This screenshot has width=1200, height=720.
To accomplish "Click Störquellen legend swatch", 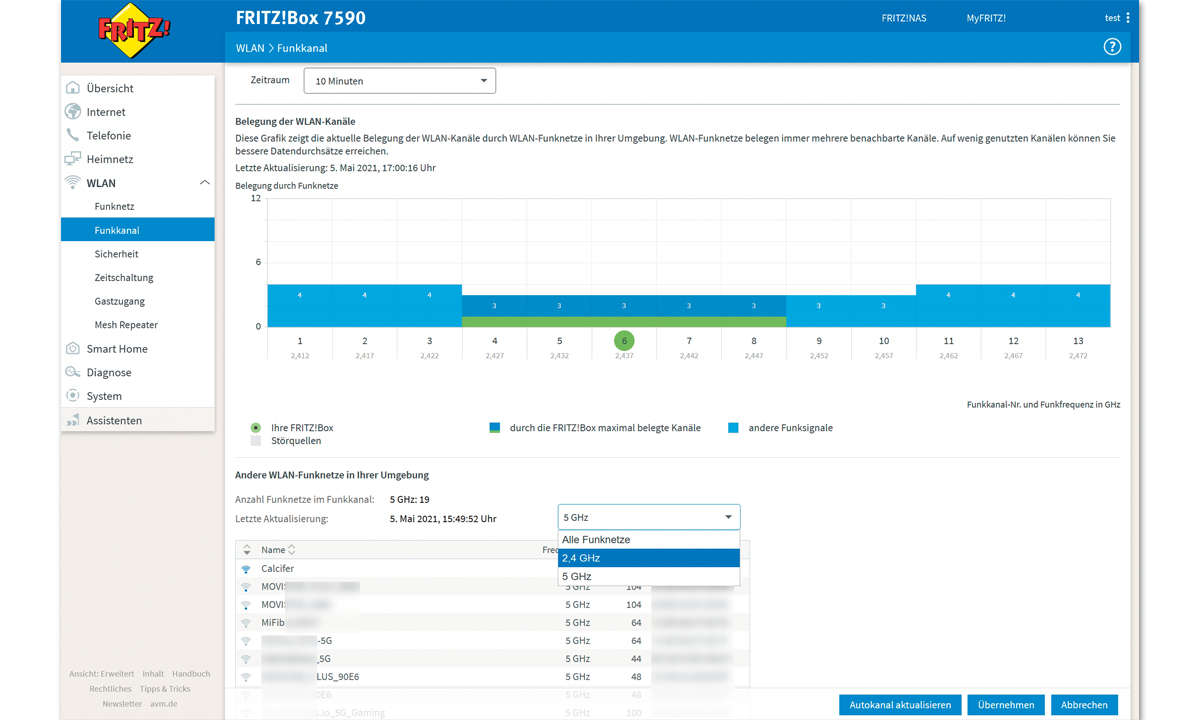I will (x=256, y=440).
